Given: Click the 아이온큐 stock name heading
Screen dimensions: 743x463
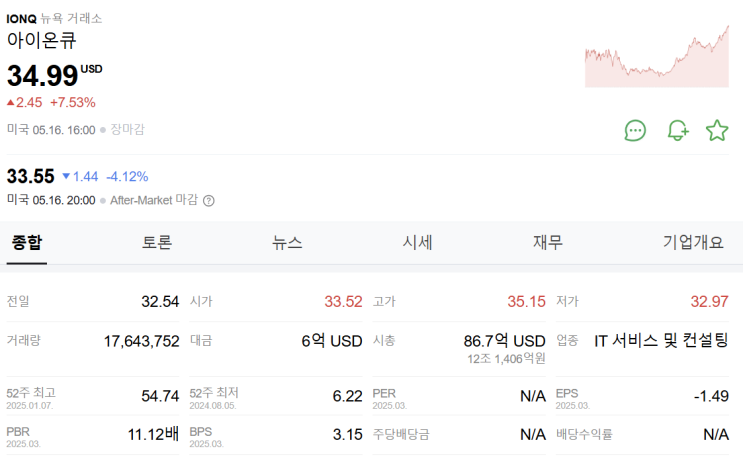Looking at the screenshot, I should [x=41, y=42].
